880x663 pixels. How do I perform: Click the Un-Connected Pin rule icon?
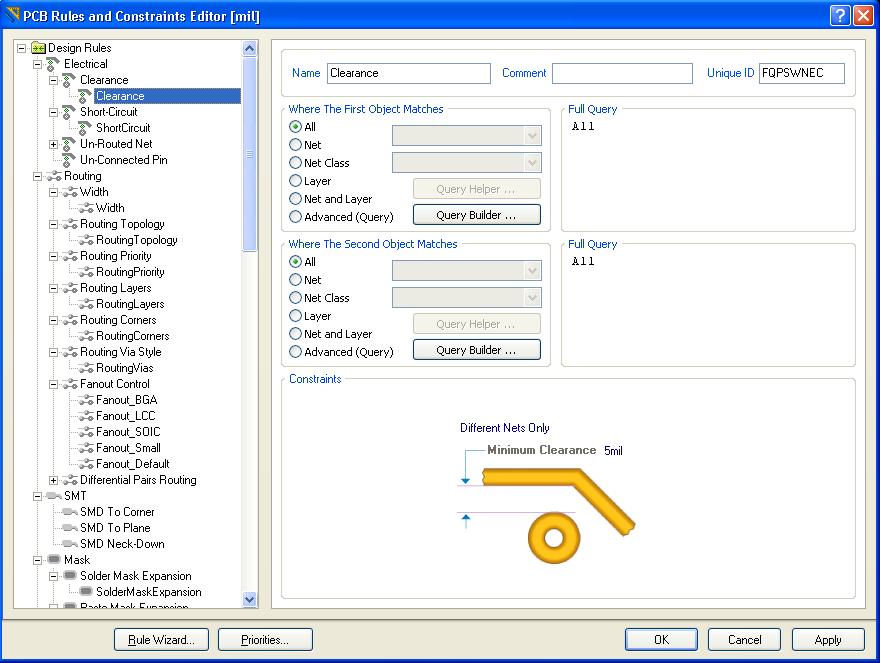(69, 160)
